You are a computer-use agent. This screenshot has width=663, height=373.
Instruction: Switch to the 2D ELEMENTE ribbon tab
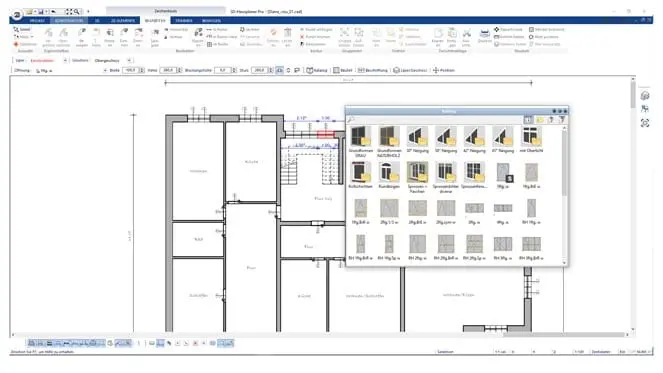click(x=123, y=20)
